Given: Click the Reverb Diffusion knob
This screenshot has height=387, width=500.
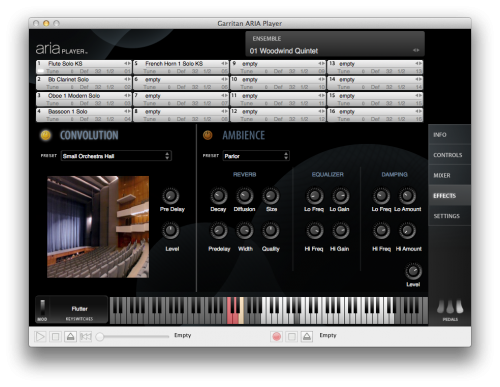Looking at the screenshot, I should tap(245, 196).
